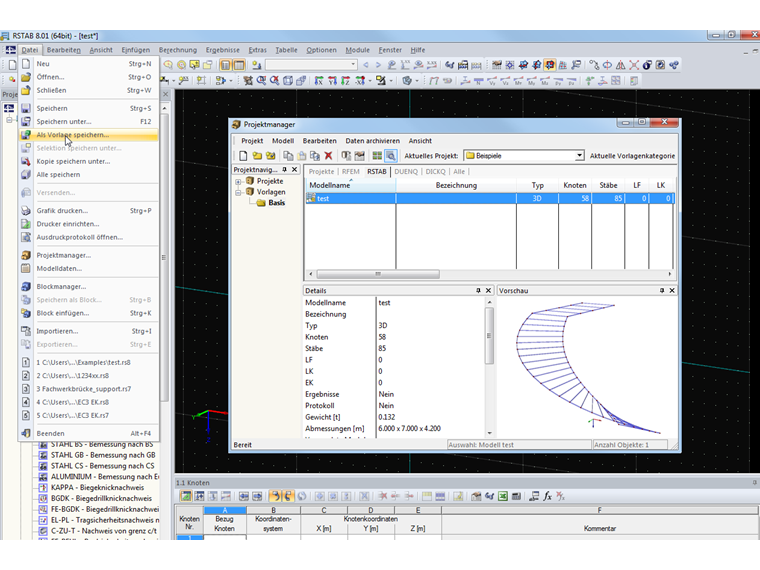
Task: Click the Bezeichnung column header
Action: [x=456, y=185]
